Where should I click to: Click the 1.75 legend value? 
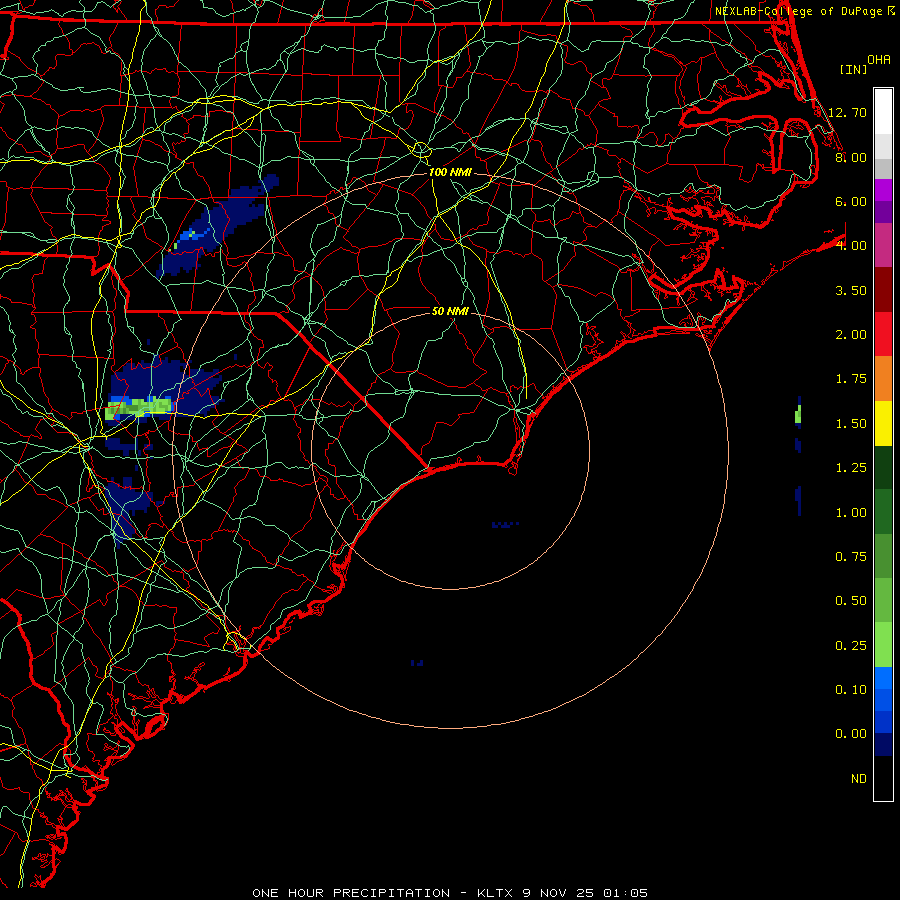tap(851, 379)
